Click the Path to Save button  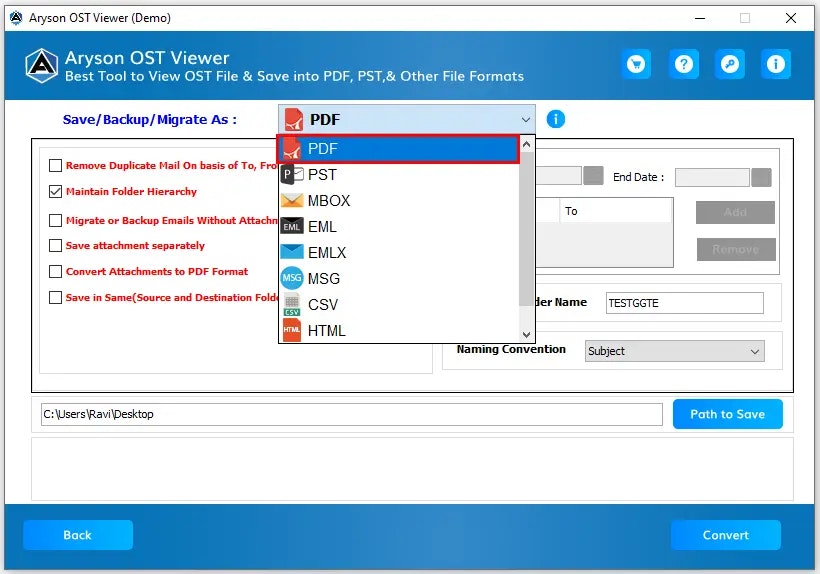[x=727, y=414]
